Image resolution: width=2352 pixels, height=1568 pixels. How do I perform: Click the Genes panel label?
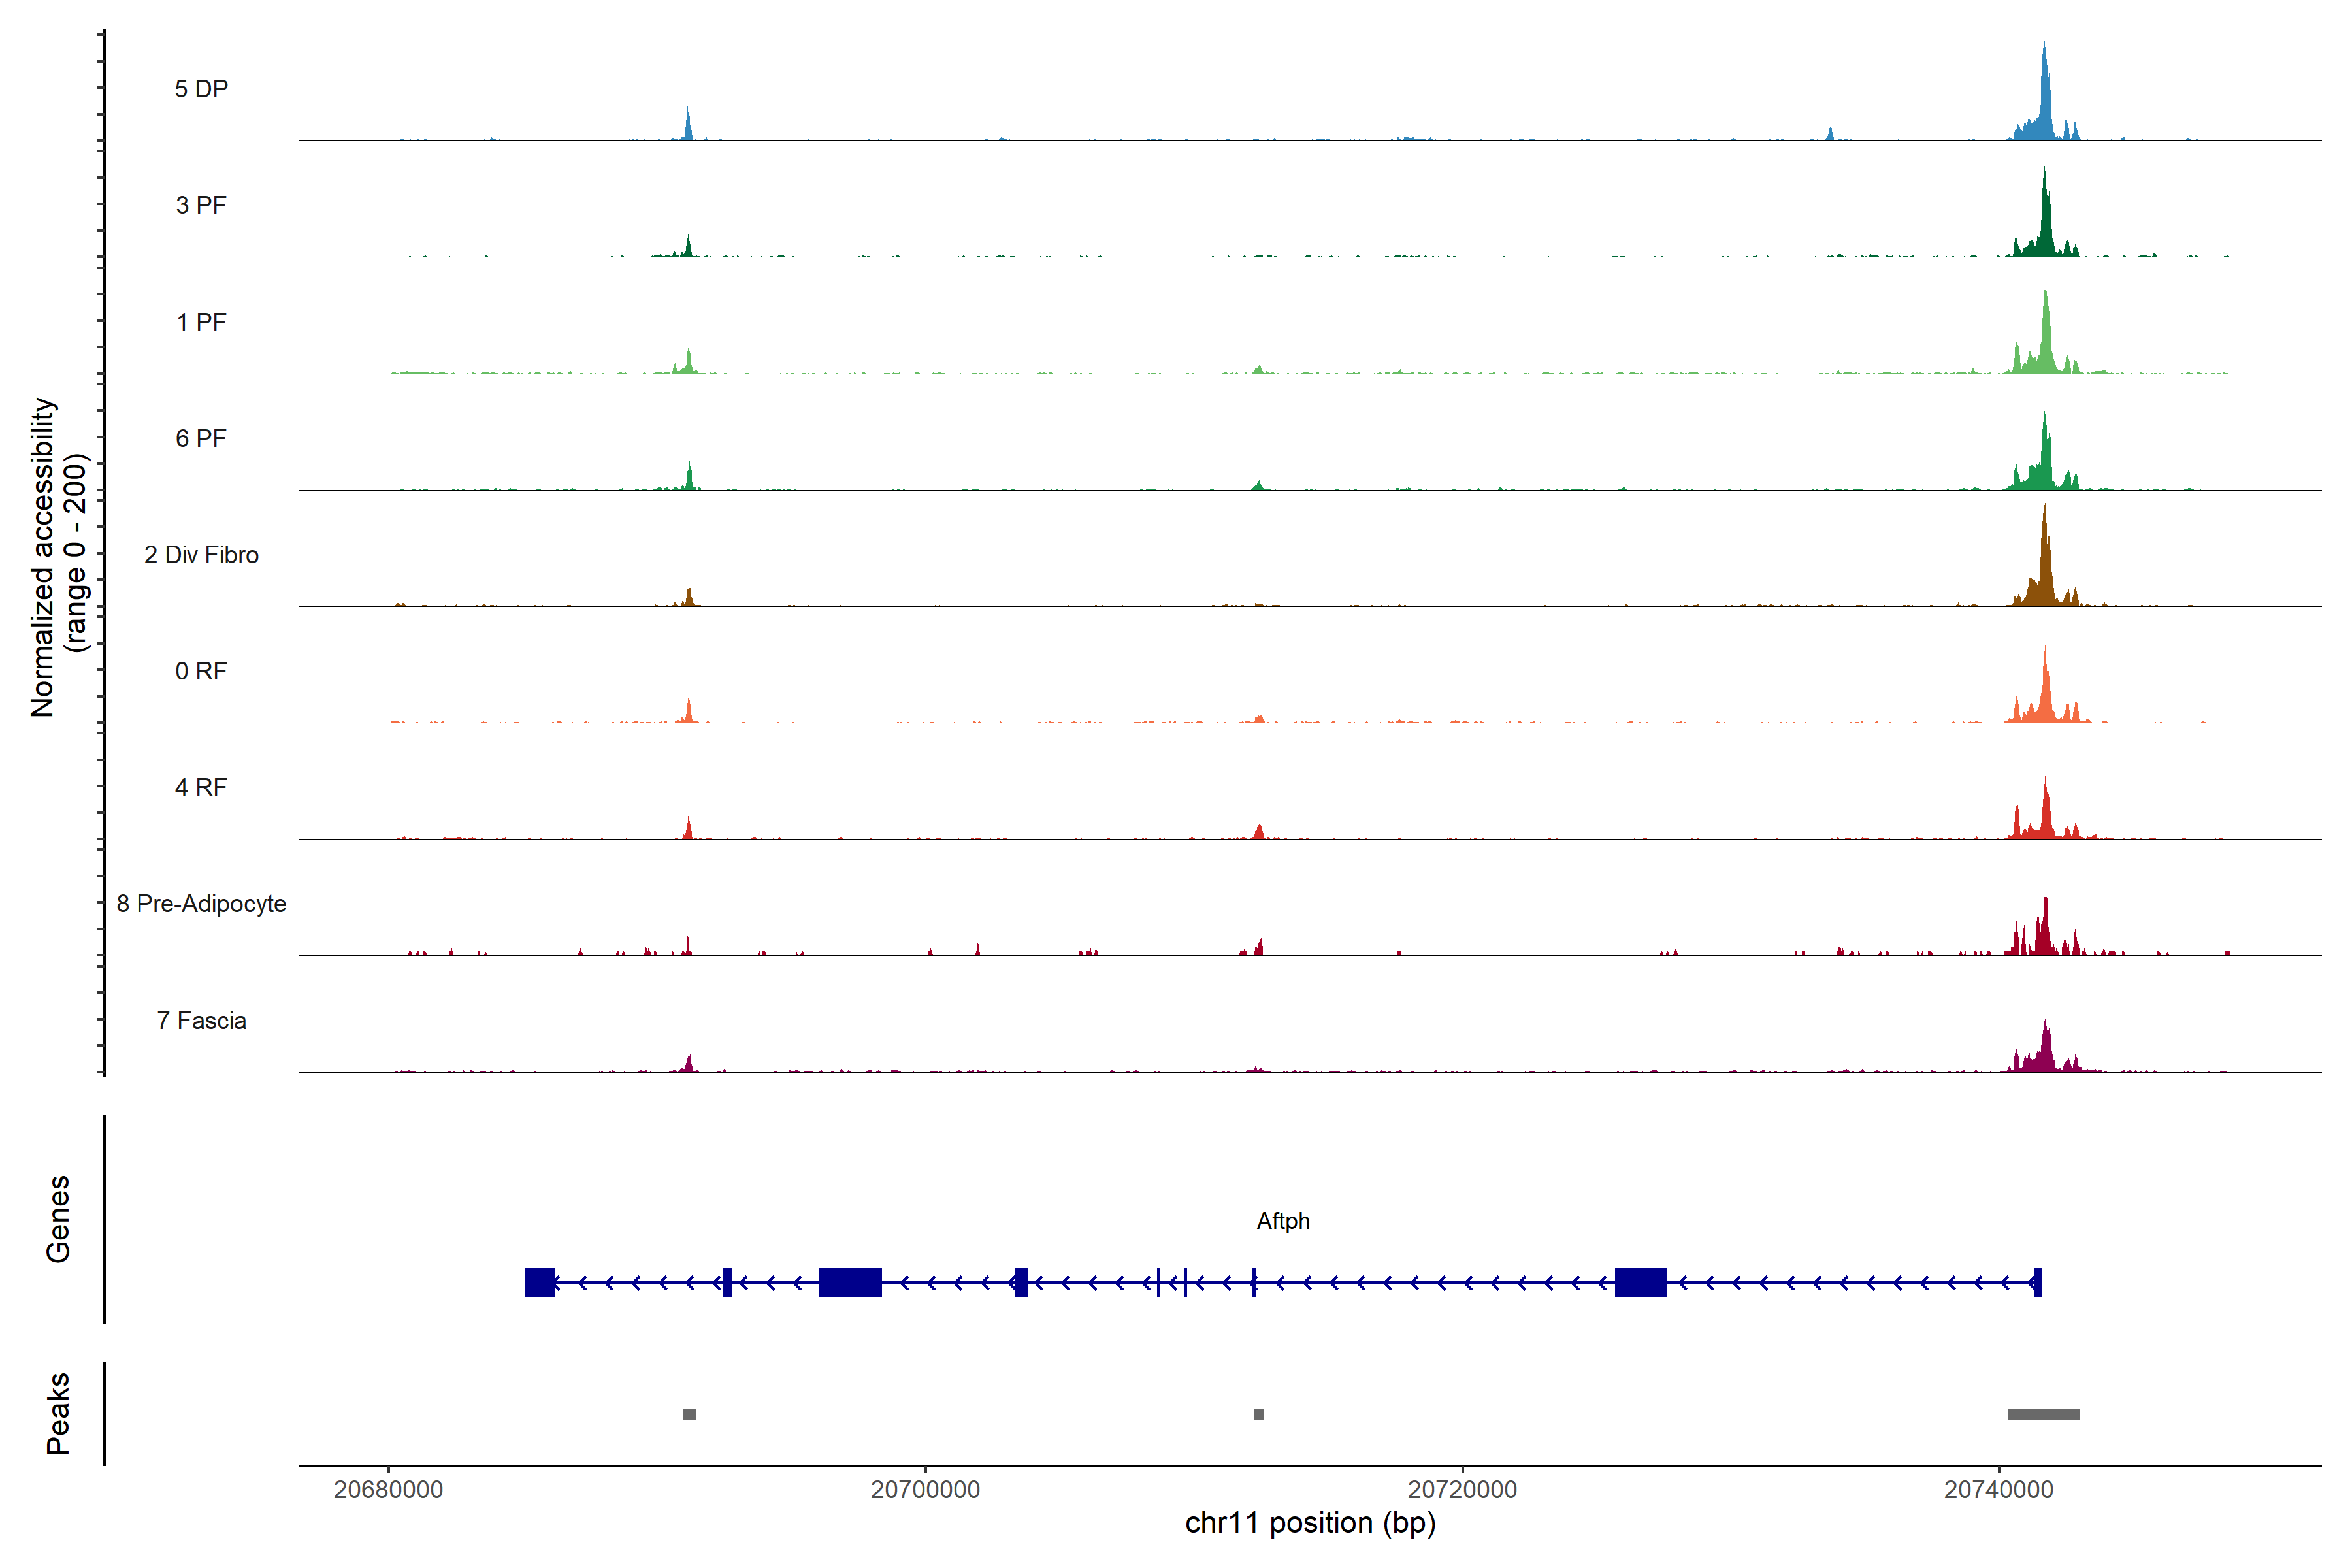pyautogui.click(x=58, y=1219)
